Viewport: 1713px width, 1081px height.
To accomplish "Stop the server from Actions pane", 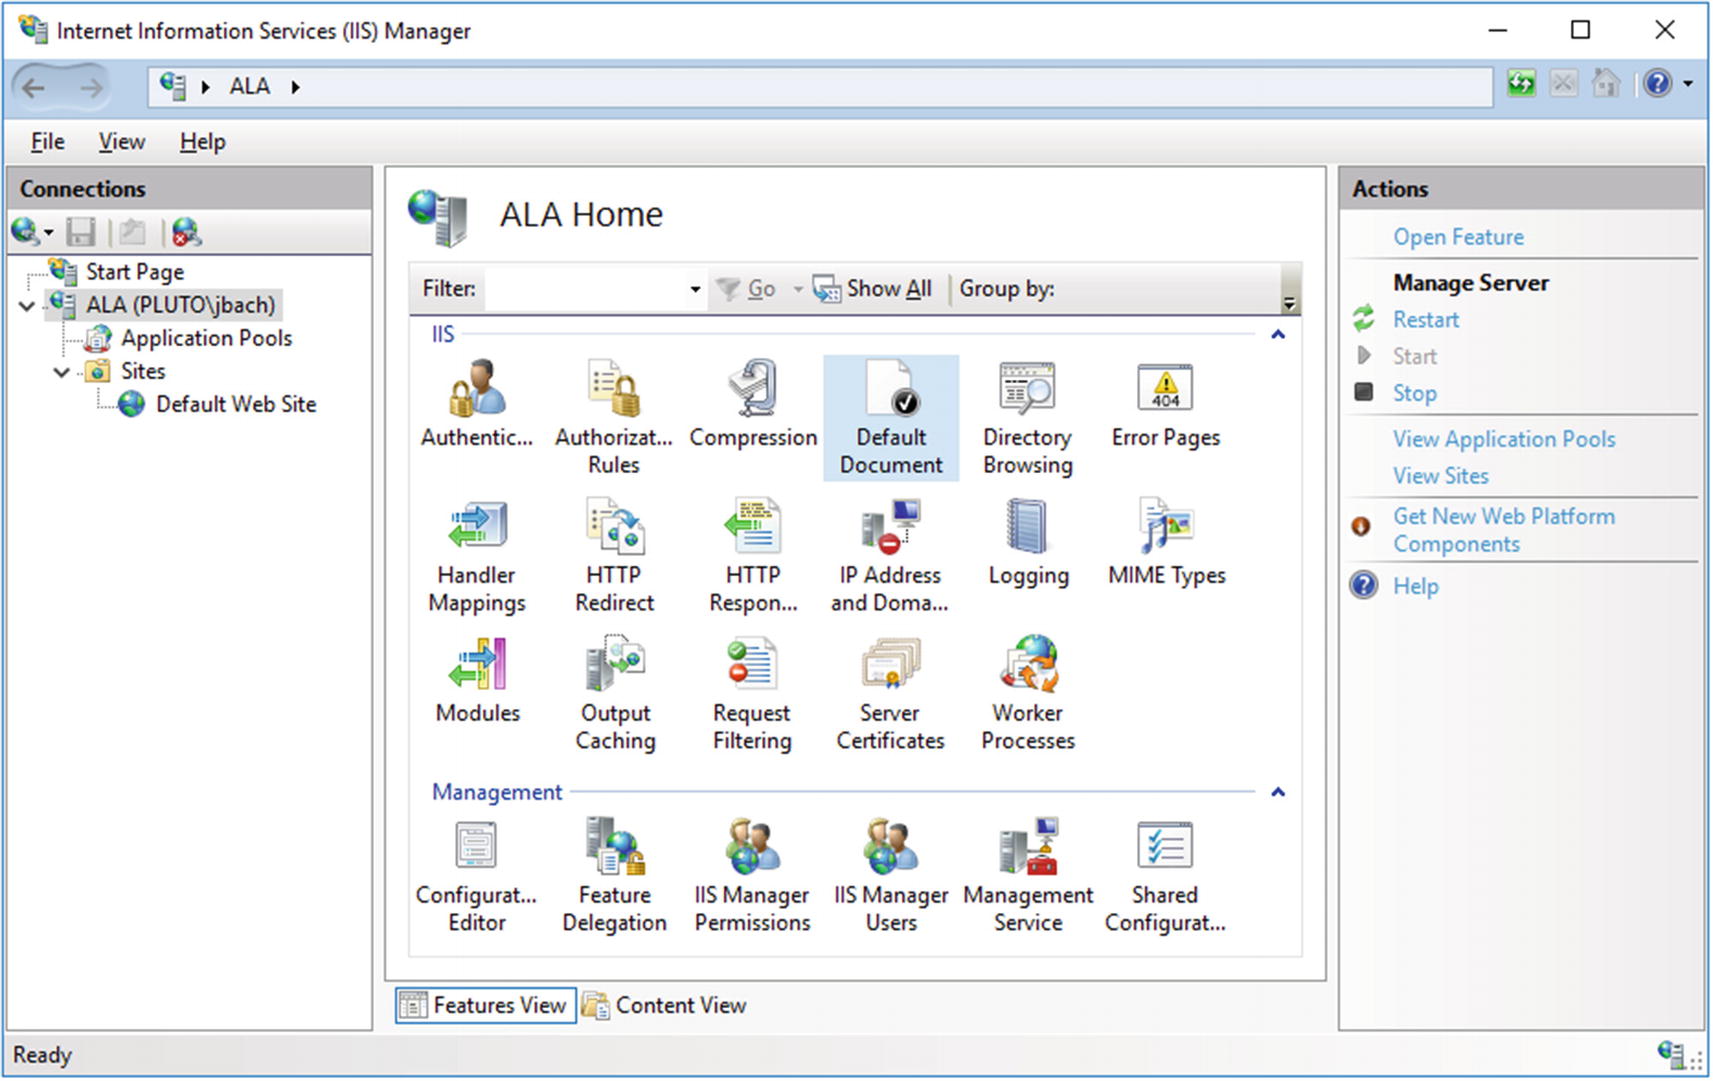I will point(1415,394).
